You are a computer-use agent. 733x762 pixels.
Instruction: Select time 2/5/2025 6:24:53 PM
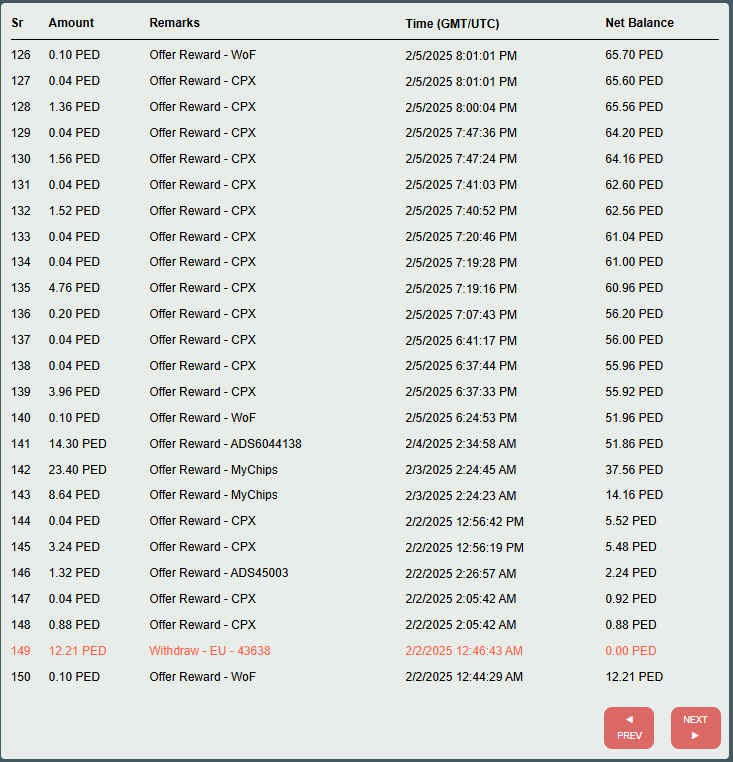tap(461, 418)
